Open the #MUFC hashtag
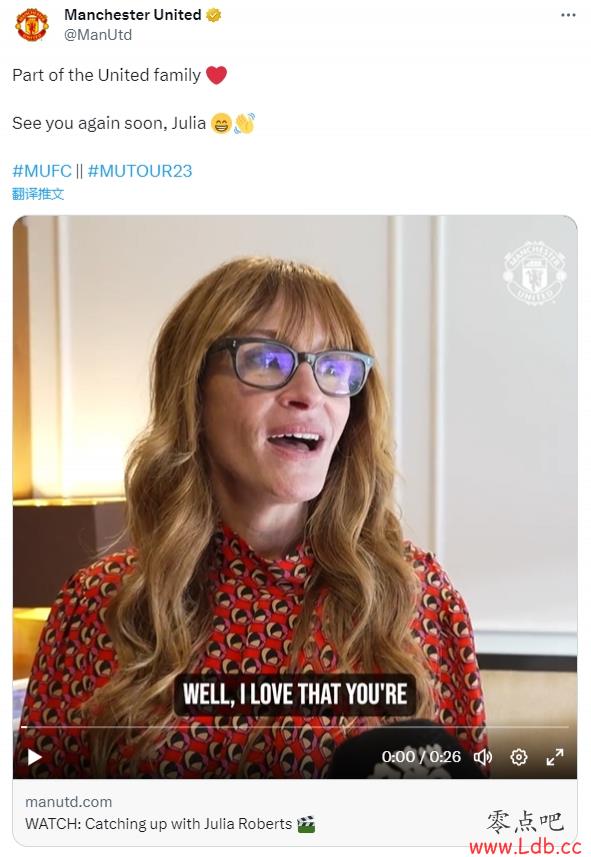 point(42,171)
